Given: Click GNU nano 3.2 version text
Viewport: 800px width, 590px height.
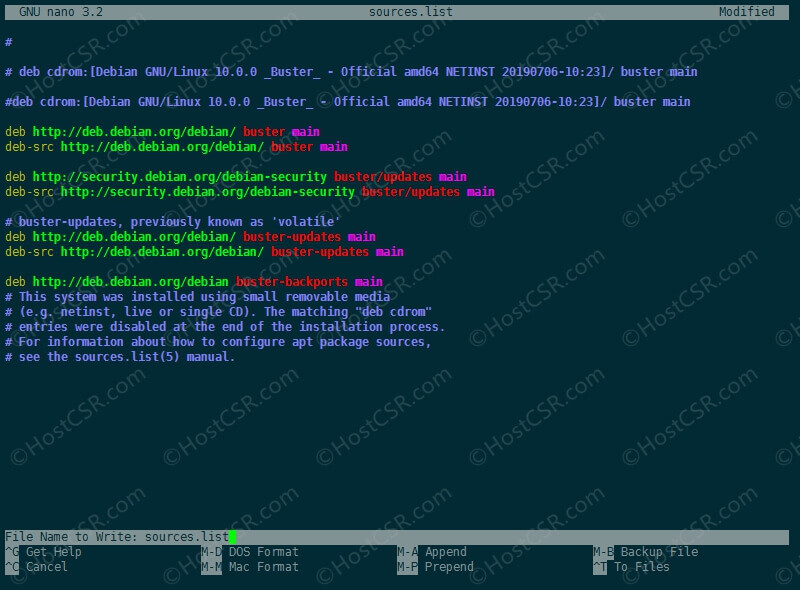Looking at the screenshot, I should tap(61, 12).
